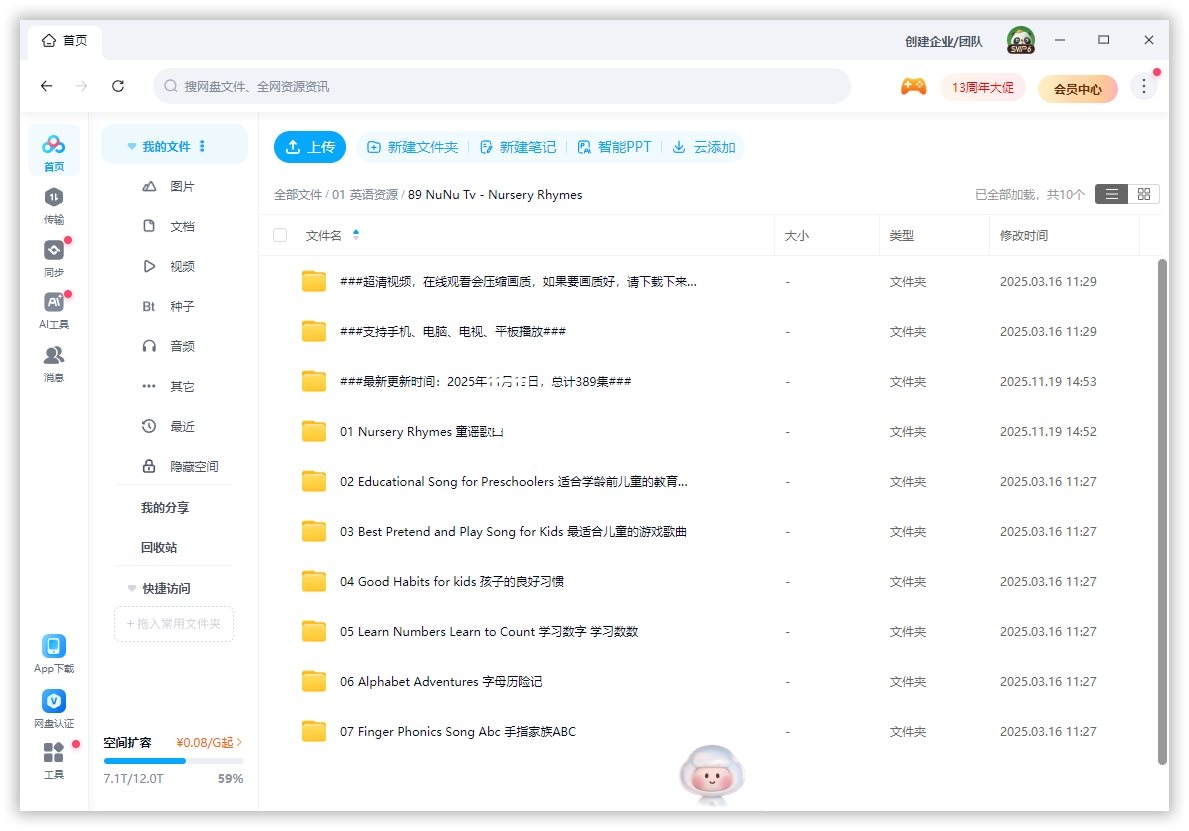Open AI工具 from the left sidebar

(x=53, y=310)
